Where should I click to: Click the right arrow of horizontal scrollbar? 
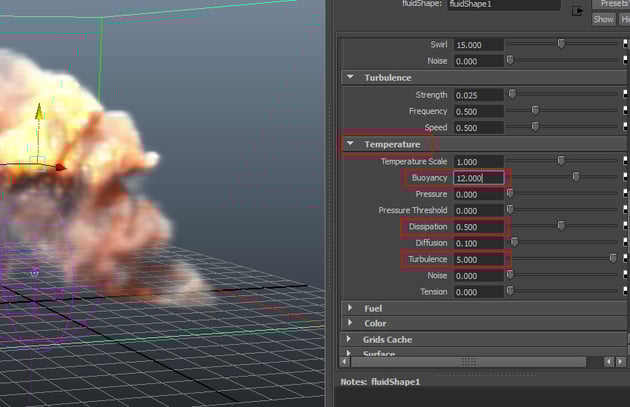pyautogui.click(x=620, y=362)
